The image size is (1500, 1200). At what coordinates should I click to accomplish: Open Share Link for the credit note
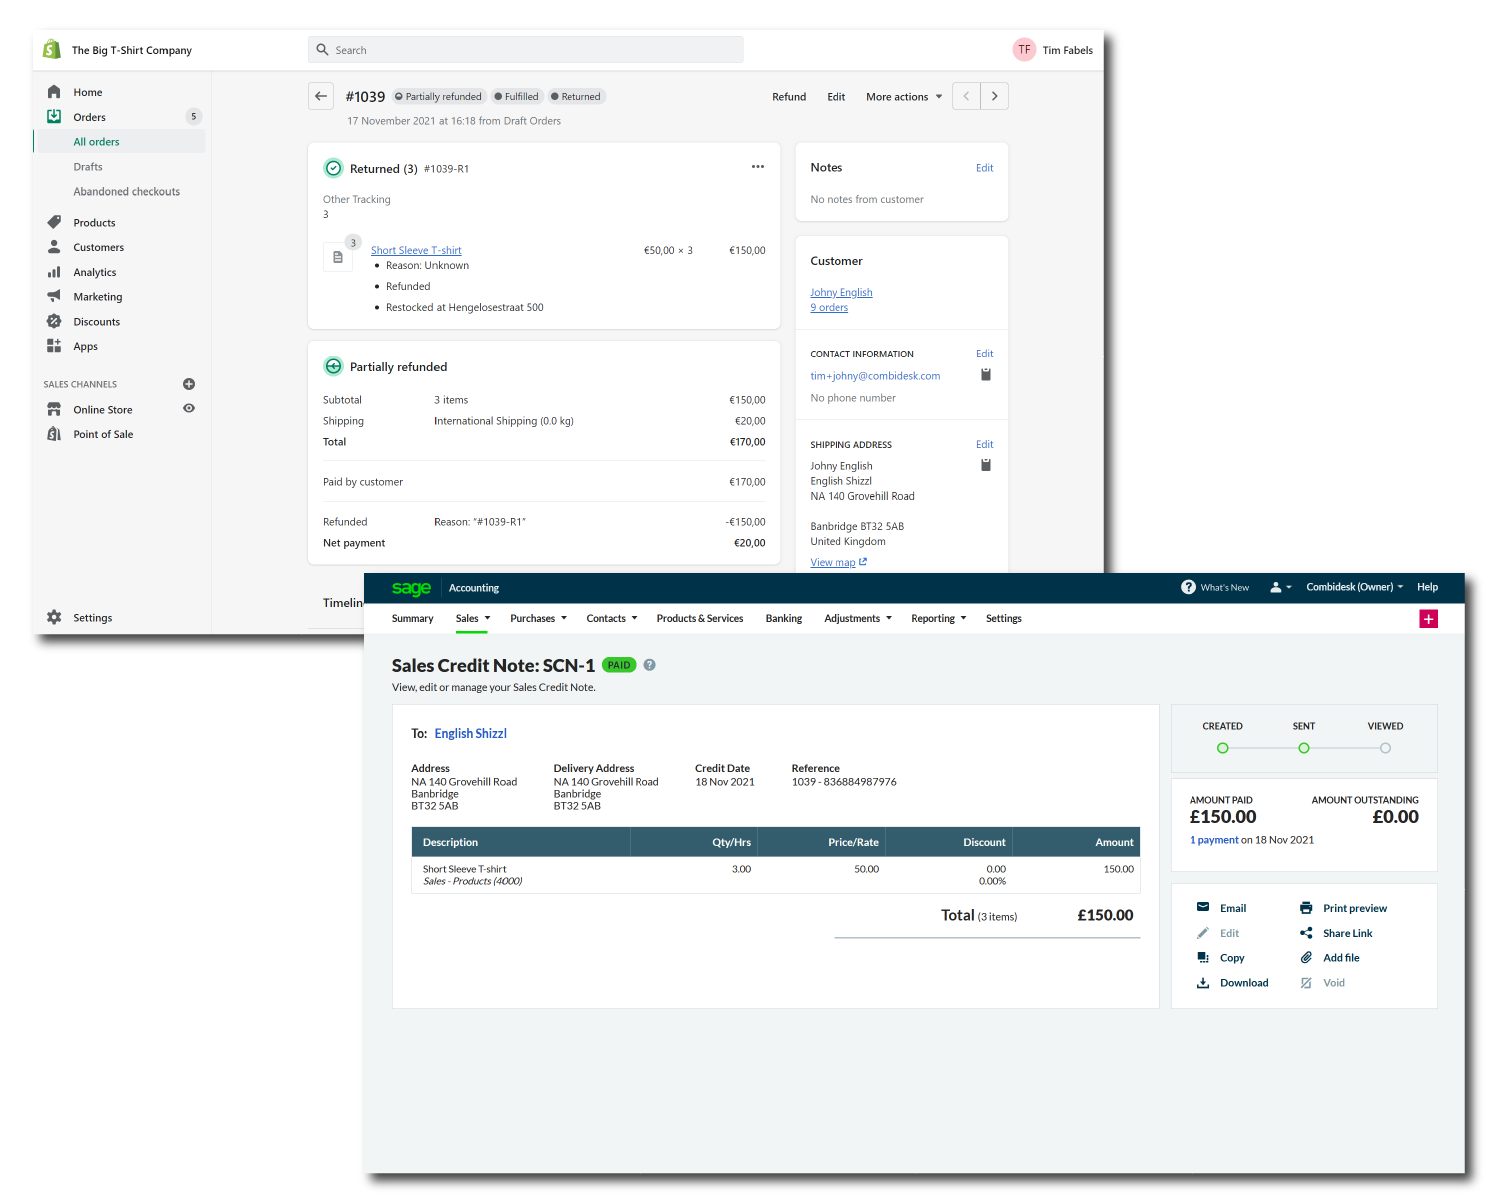pyautogui.click(x=1307, y=933)
